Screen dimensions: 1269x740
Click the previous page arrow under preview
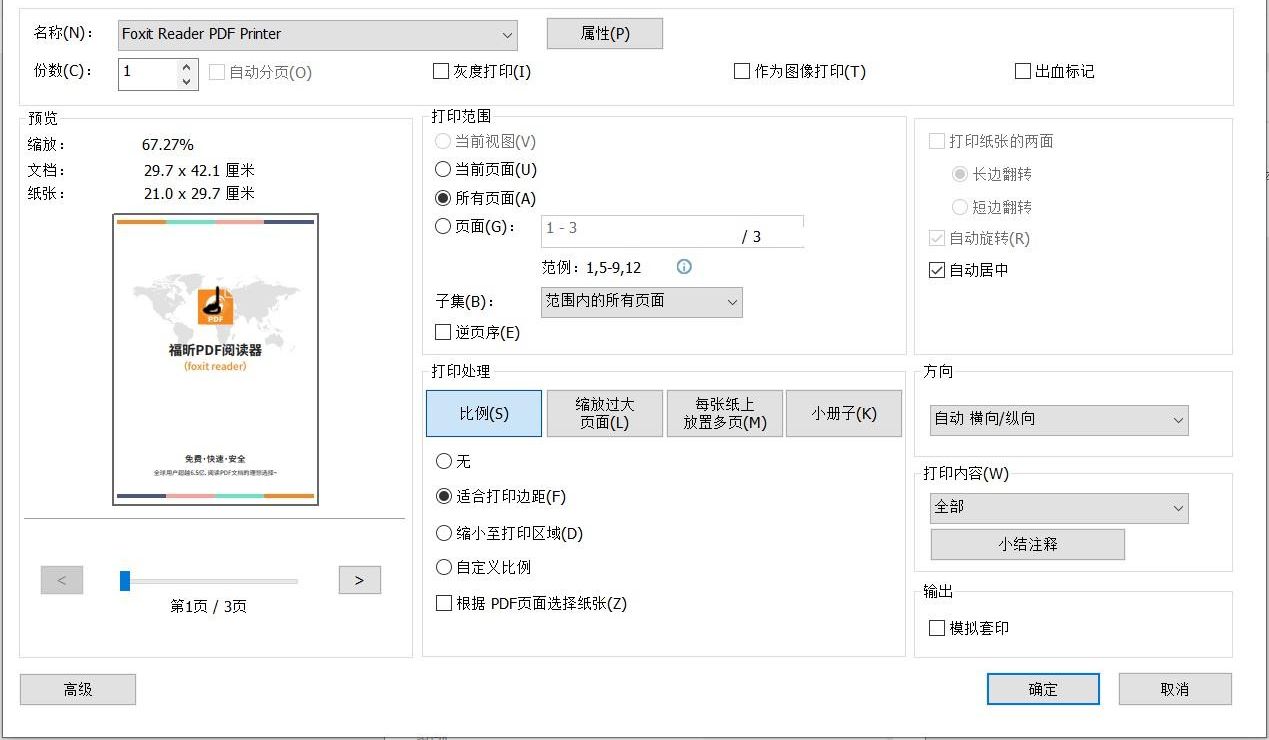pyautogui.click(x=62, y=580)
